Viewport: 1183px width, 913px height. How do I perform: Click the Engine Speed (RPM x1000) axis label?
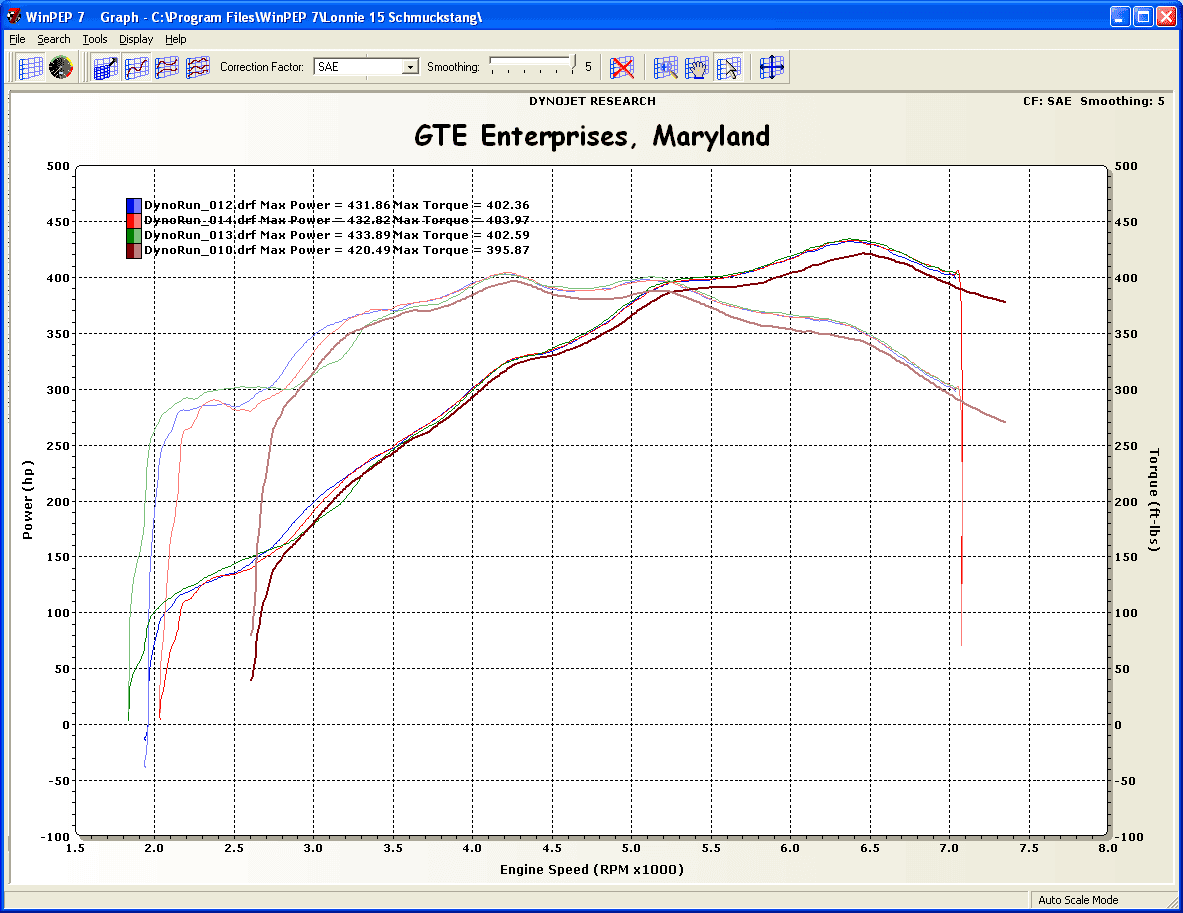(x=592, y=869)
